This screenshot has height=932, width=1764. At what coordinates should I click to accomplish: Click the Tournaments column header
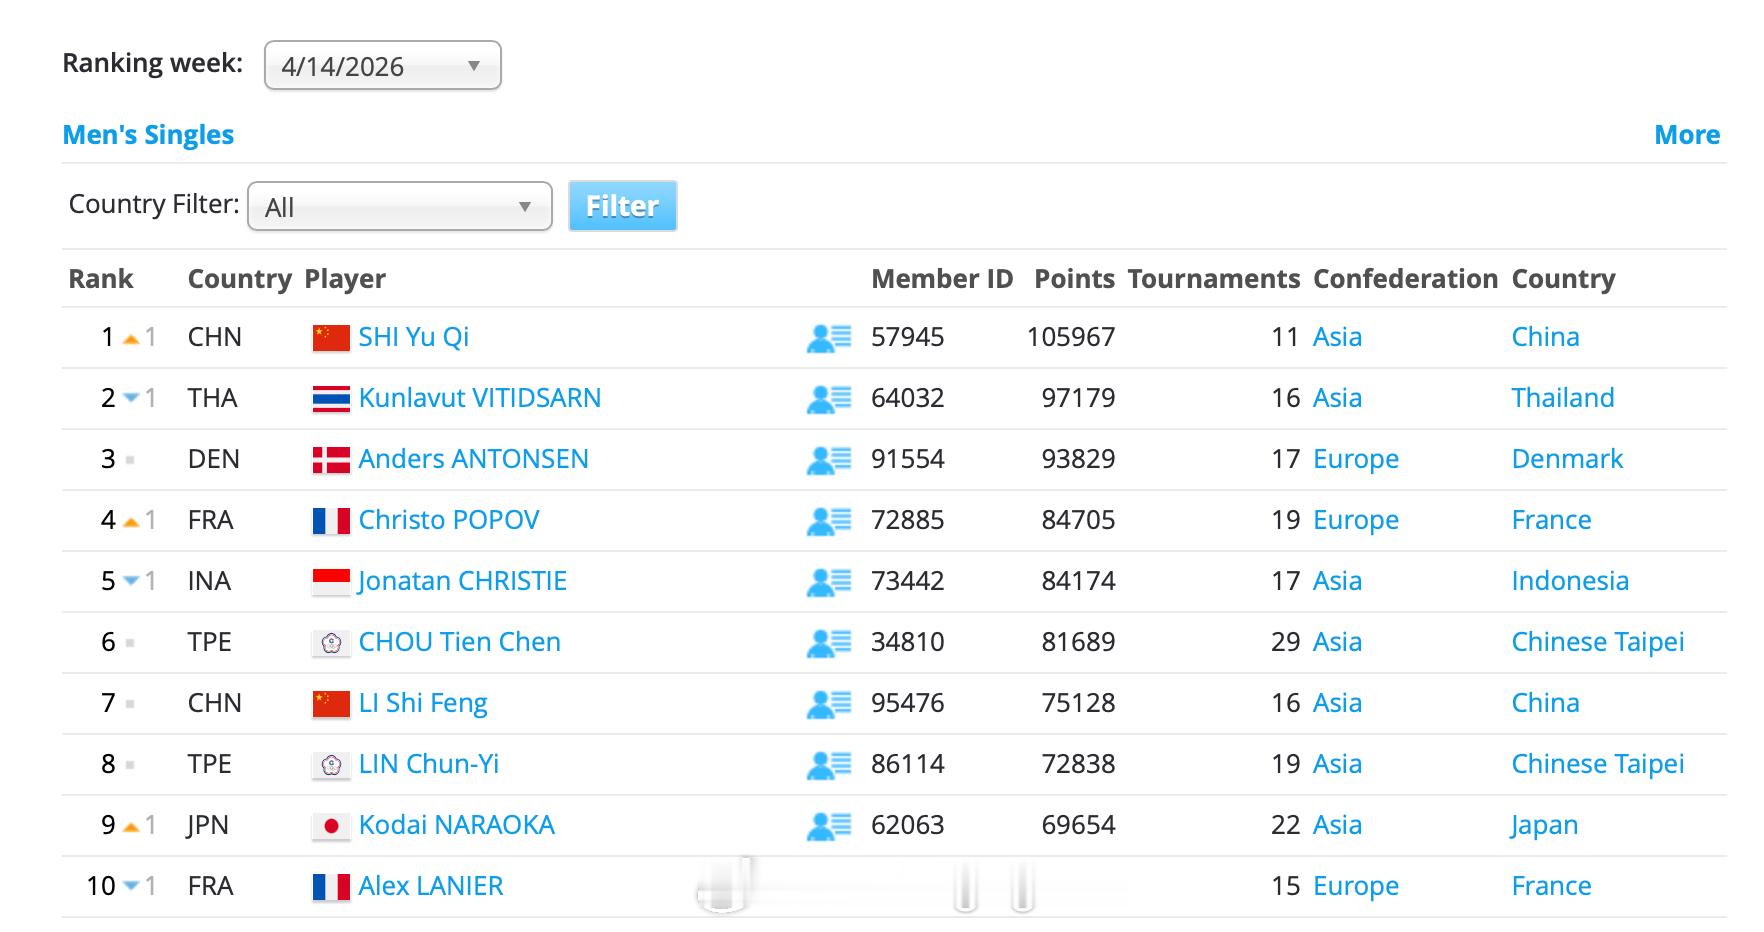pos(1214,279)
